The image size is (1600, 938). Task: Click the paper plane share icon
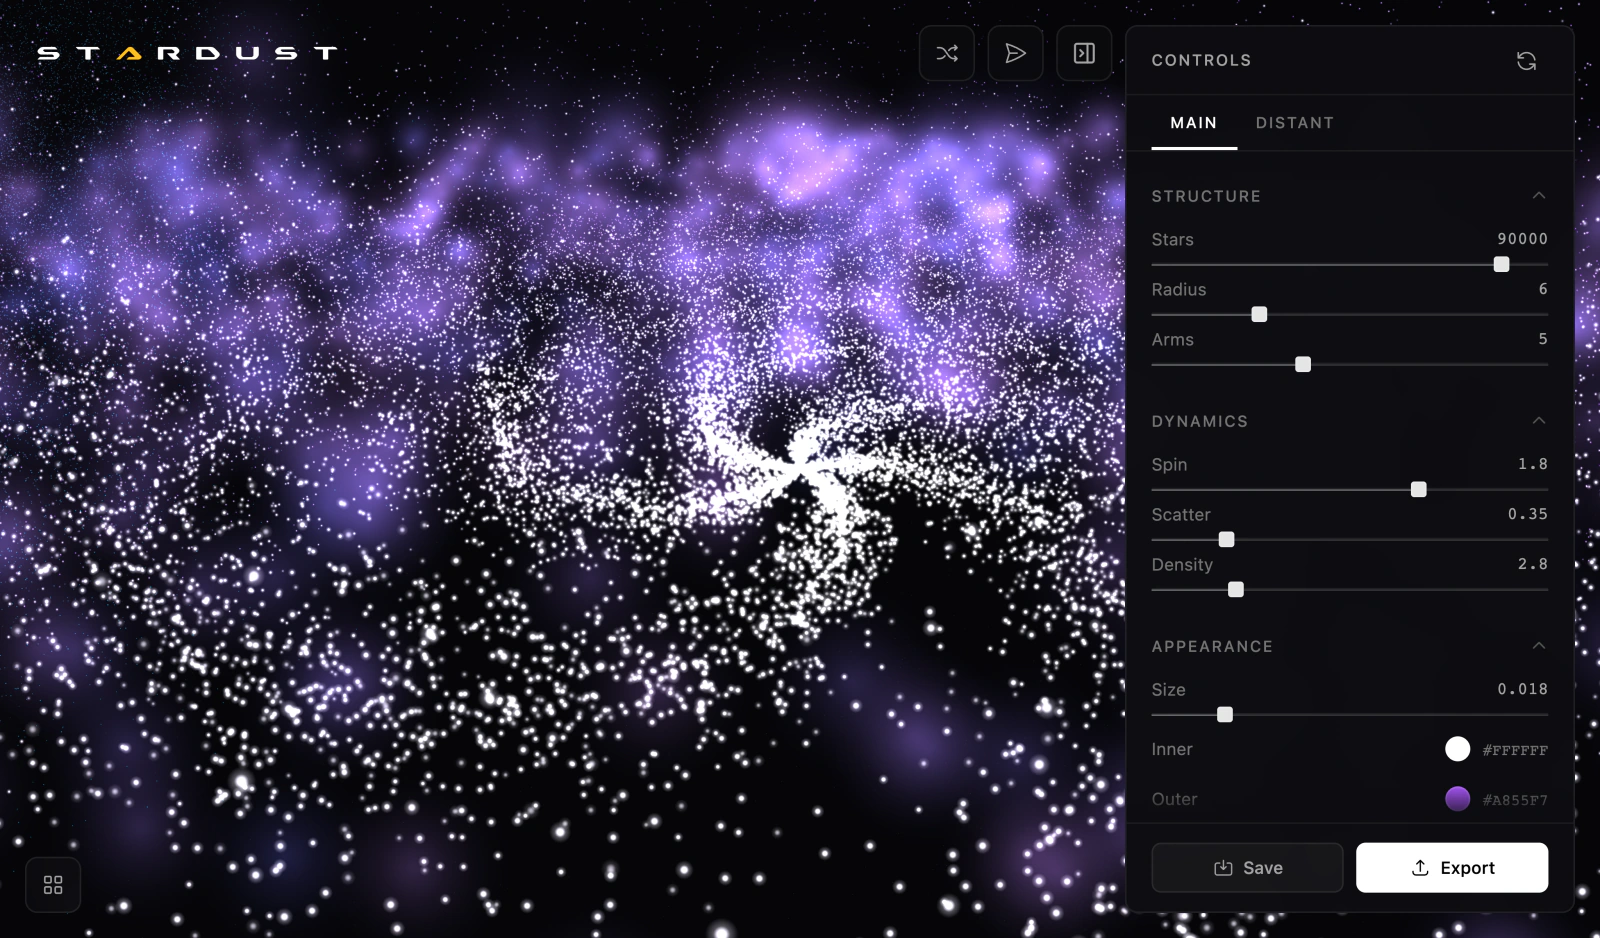[1015, 53]
